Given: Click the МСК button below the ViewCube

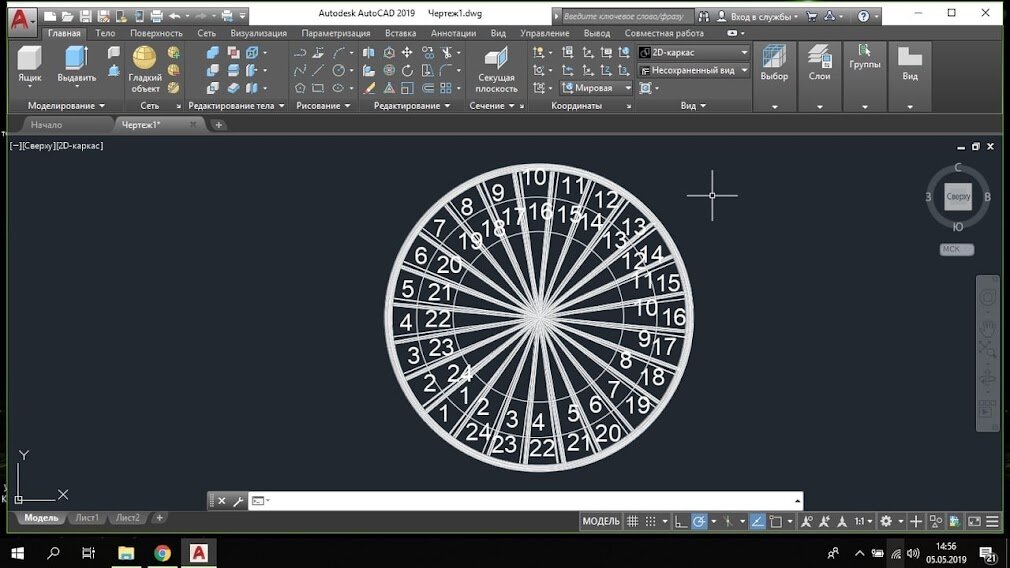Looking at the screenshot, I should click(x=957, y=249).
